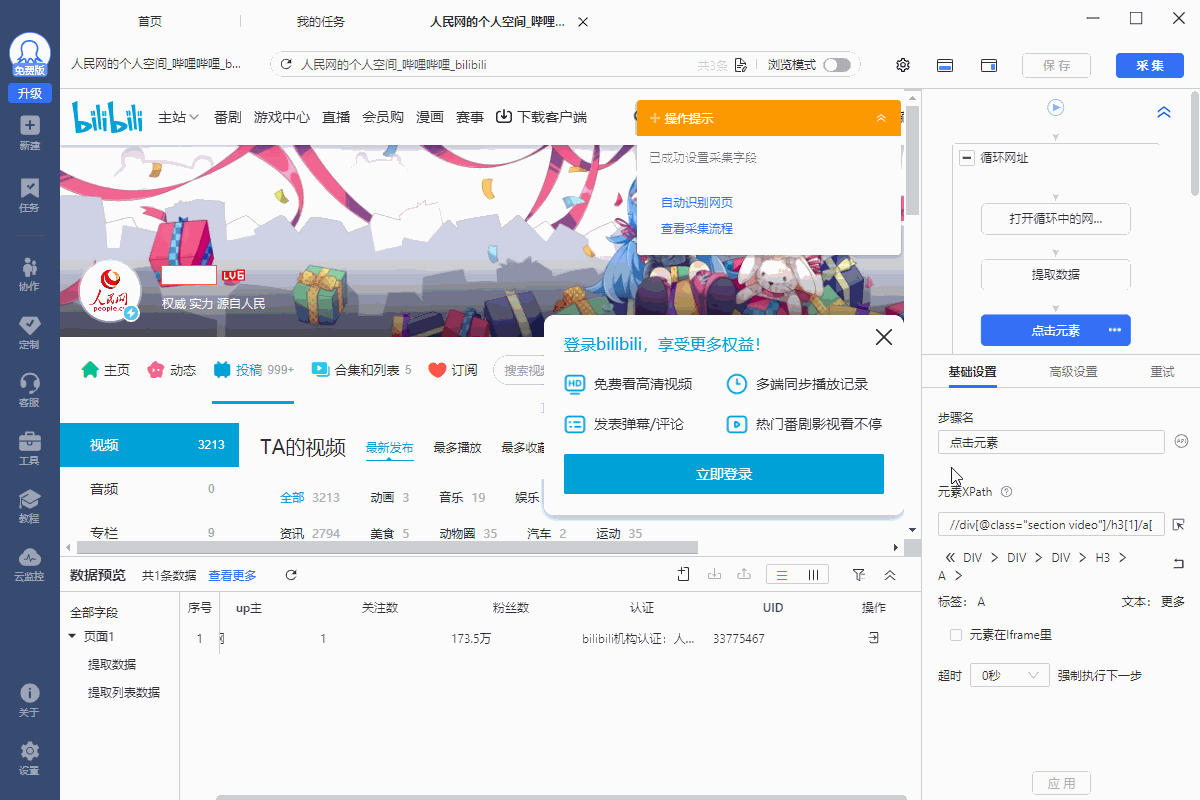
Task: Switch data preview to column view
Action: click(x=813, y=575)
